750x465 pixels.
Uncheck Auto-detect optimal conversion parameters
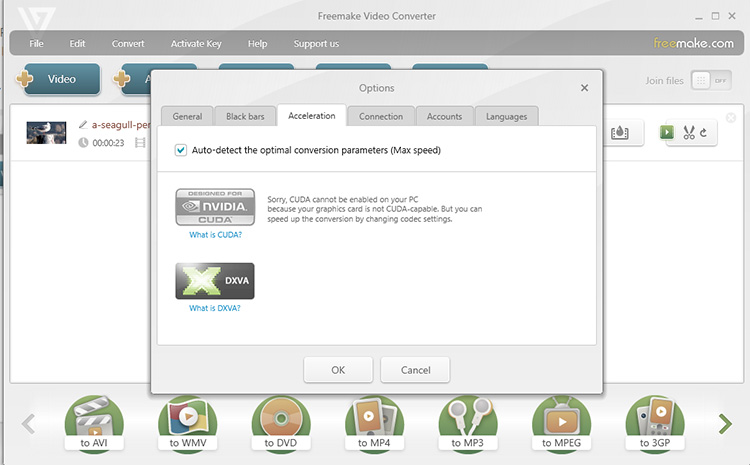coord(181,150)
